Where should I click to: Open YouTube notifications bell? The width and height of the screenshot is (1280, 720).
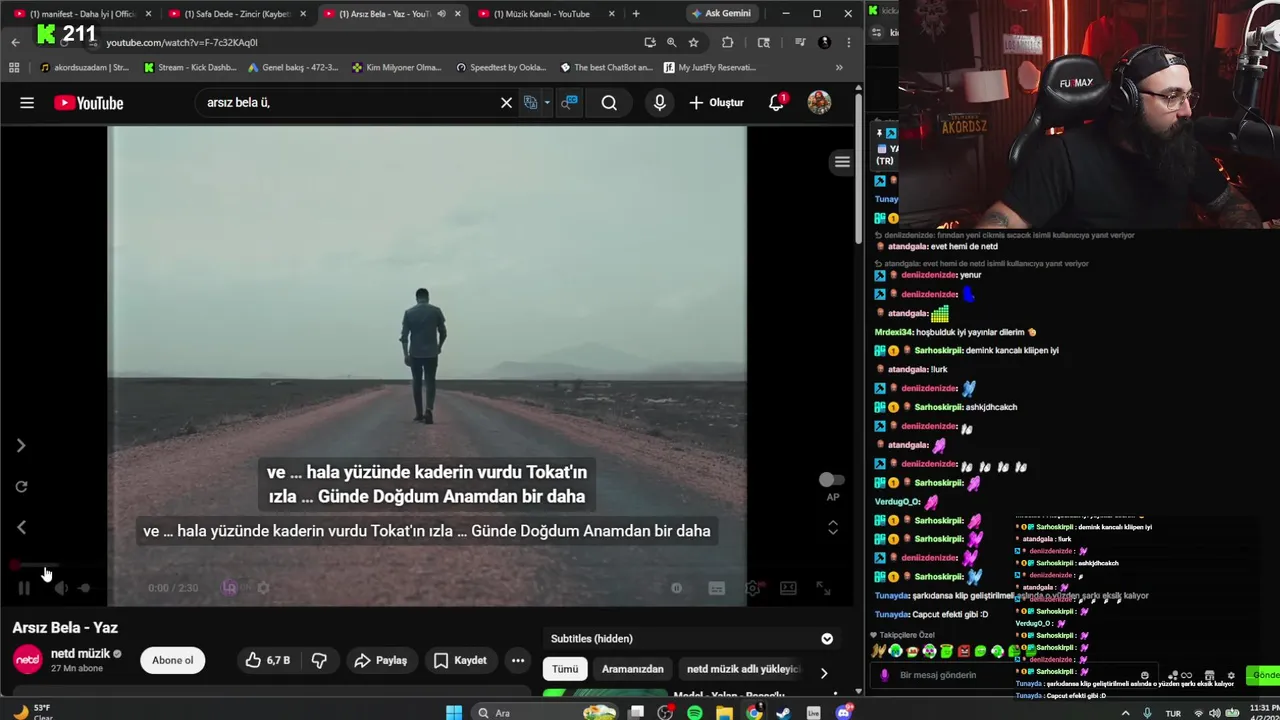pyautogui.click(x=777, y=102)
